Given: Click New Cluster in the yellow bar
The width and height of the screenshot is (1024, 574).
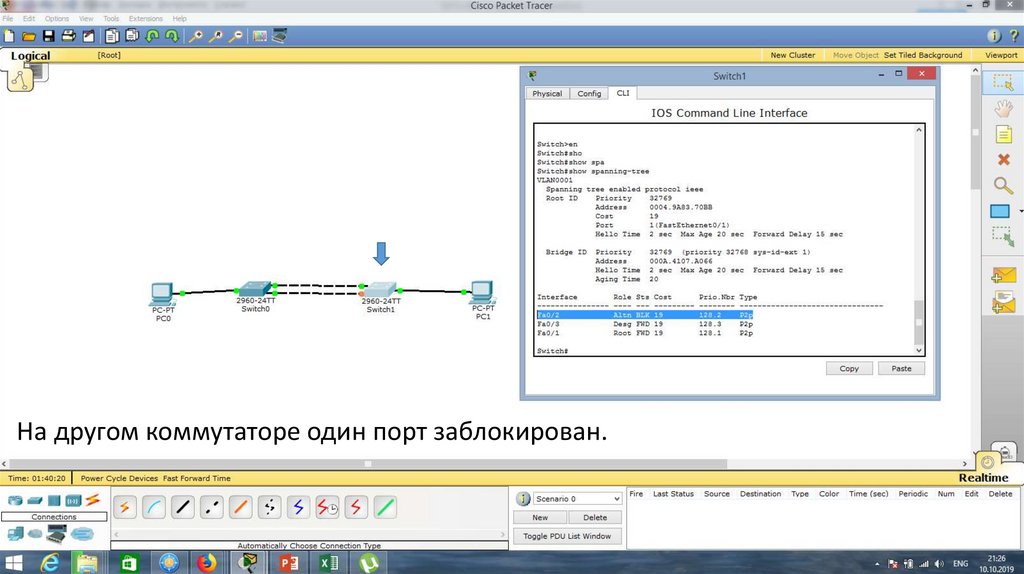Looking at the screenshot, I should 793,56.
